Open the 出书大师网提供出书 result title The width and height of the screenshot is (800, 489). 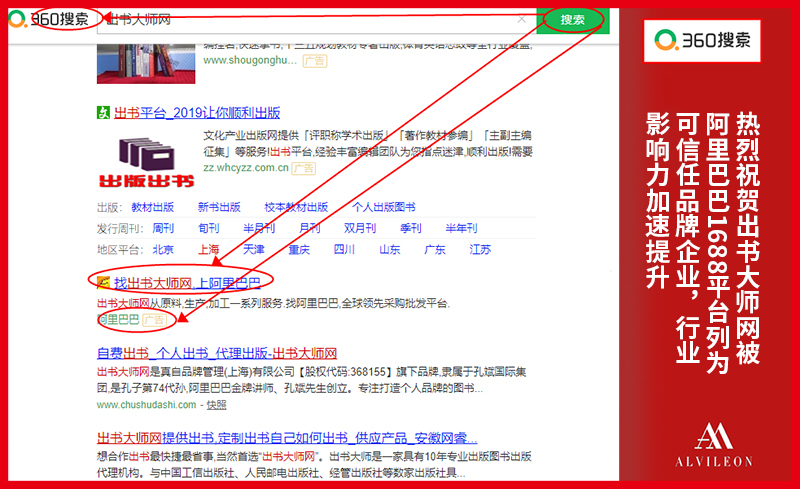pyautogui.click(x=287, y=438)
